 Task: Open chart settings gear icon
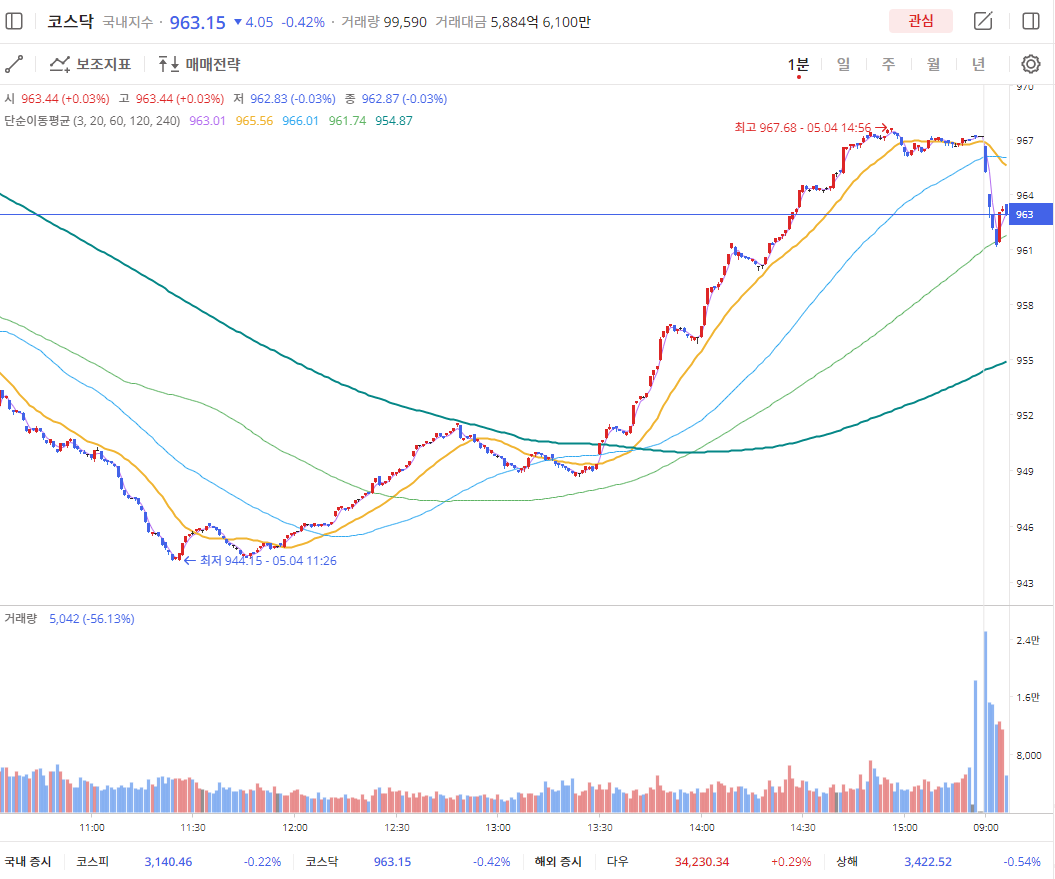tap(1031, 65)
